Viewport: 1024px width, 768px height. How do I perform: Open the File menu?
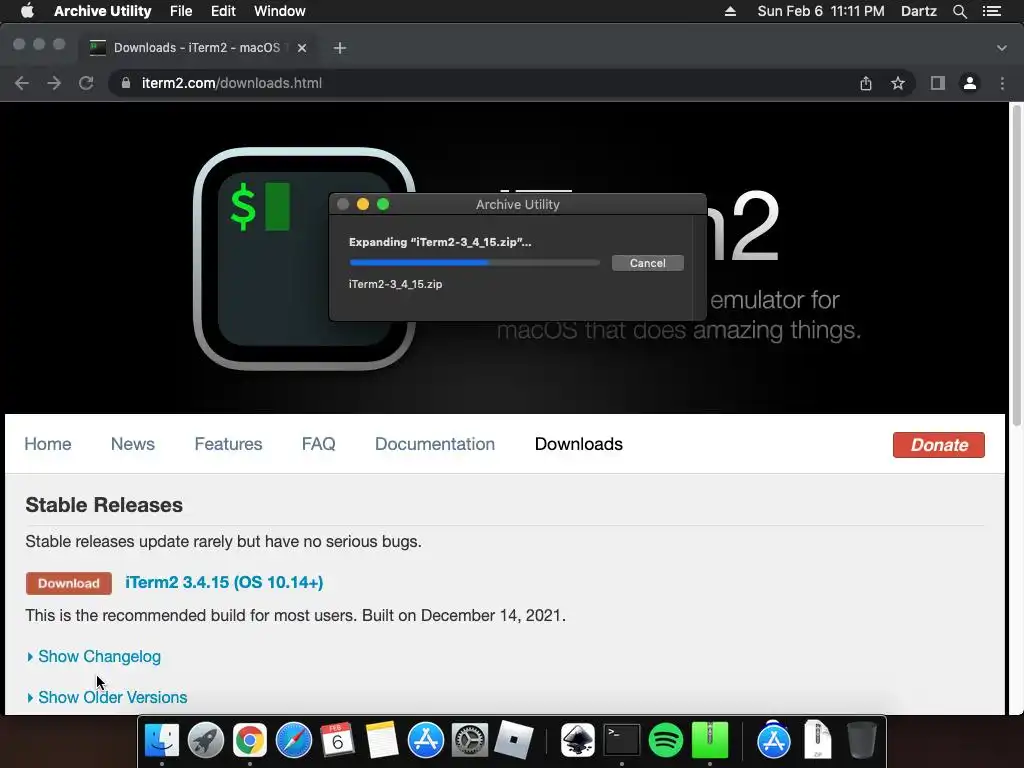point(181,11)
